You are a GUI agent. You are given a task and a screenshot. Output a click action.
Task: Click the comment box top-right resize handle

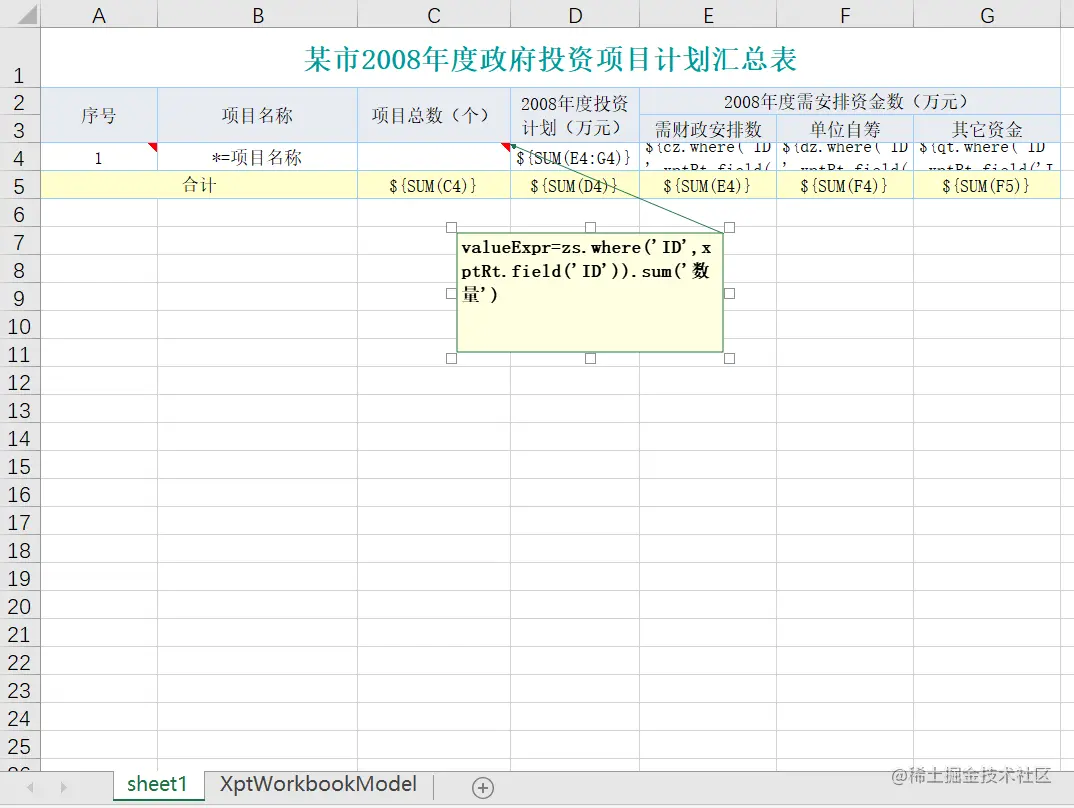coord(729,227)
